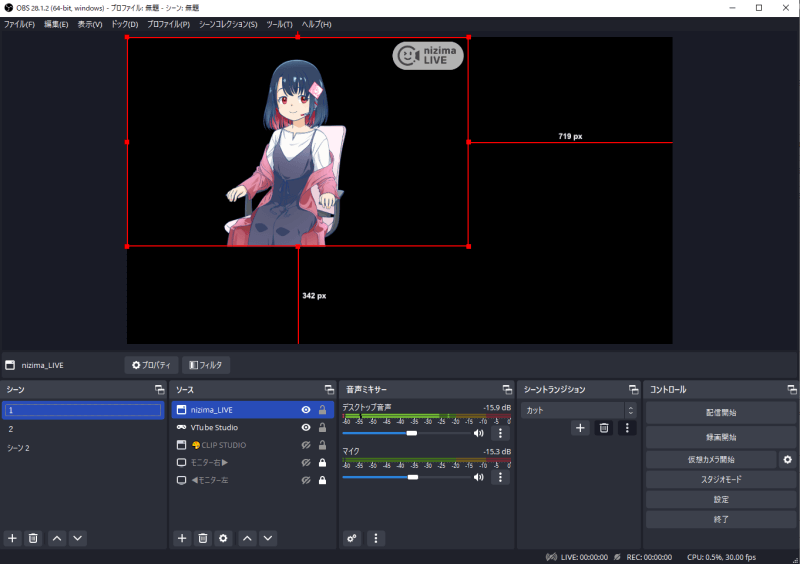800x564 pixels.
Task: Open the ドック(D) menu
Action: (124, 24)
